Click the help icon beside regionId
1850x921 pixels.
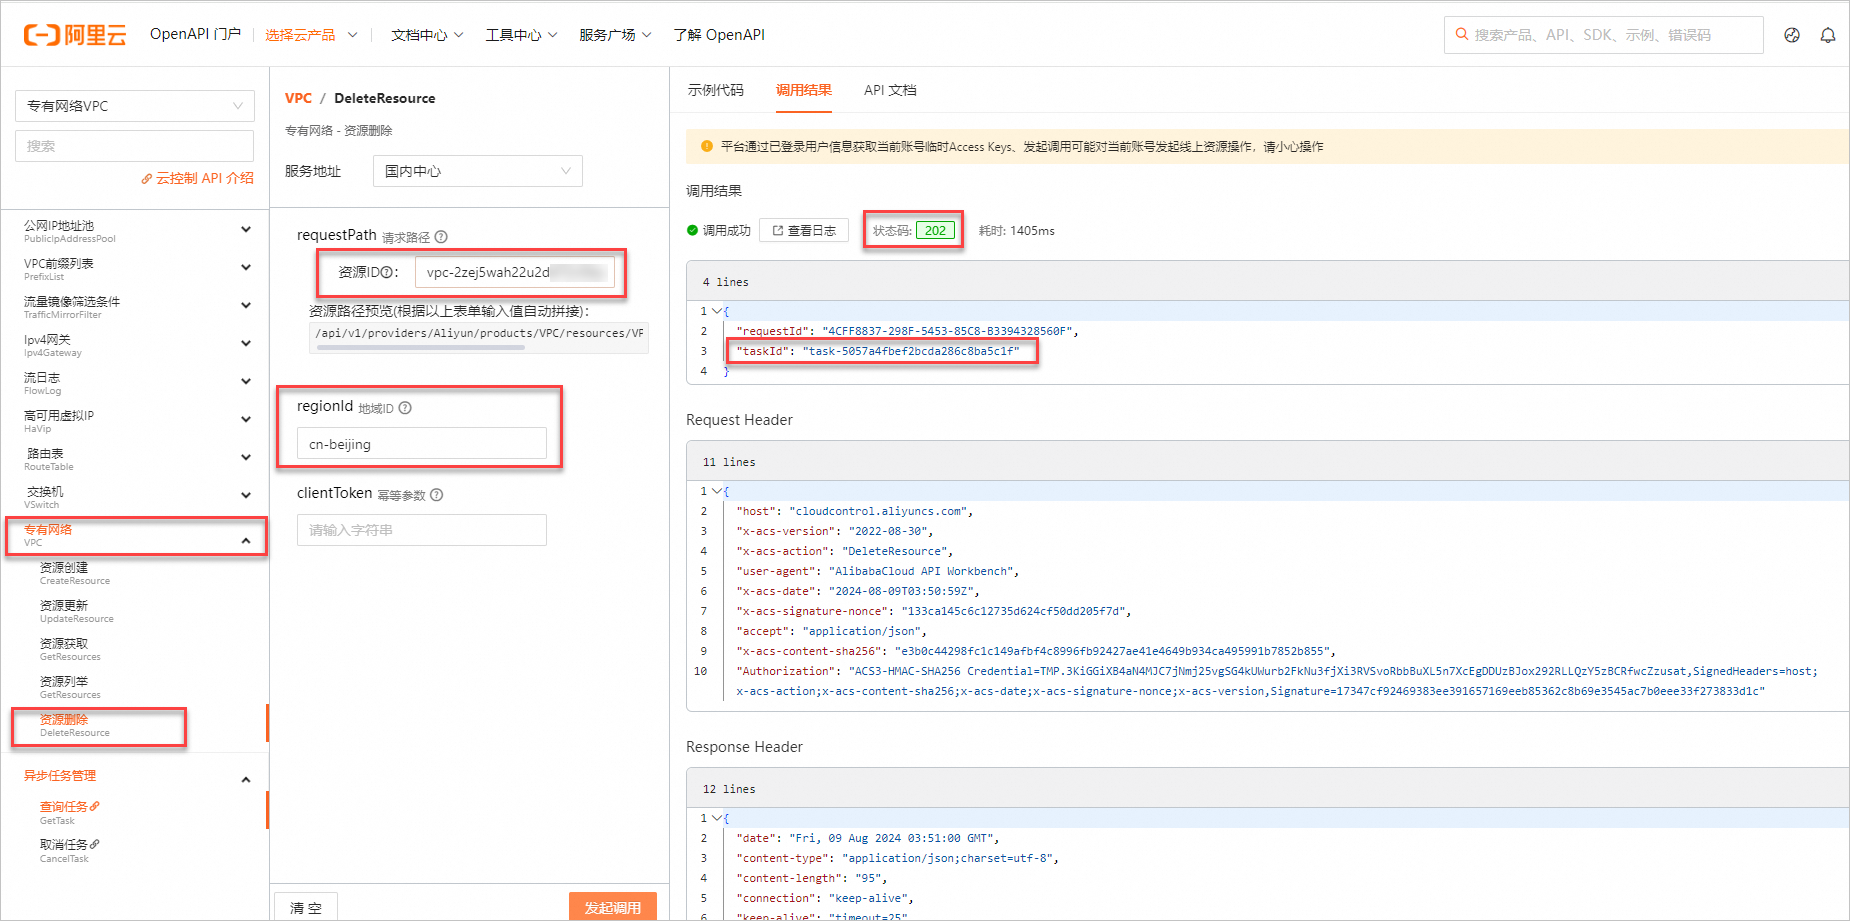pyautogui.click(x=405, y=408)
